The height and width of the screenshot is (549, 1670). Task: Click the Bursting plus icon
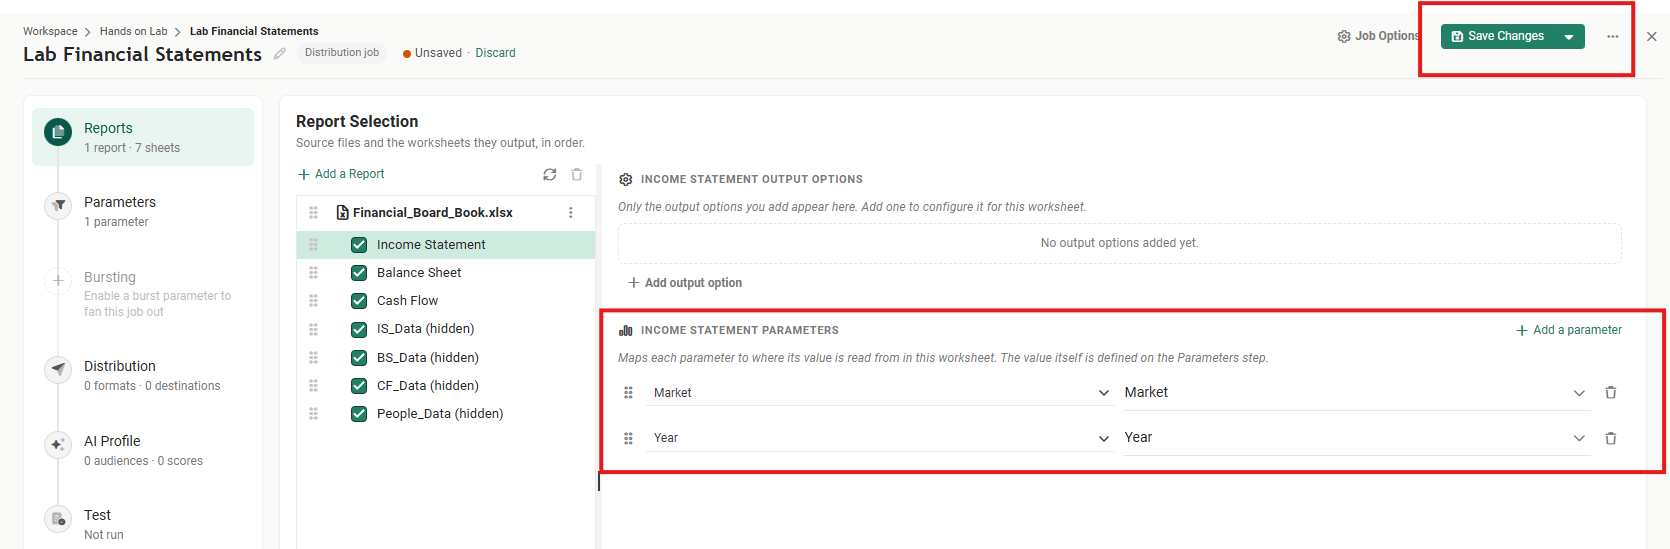[58, 280]
